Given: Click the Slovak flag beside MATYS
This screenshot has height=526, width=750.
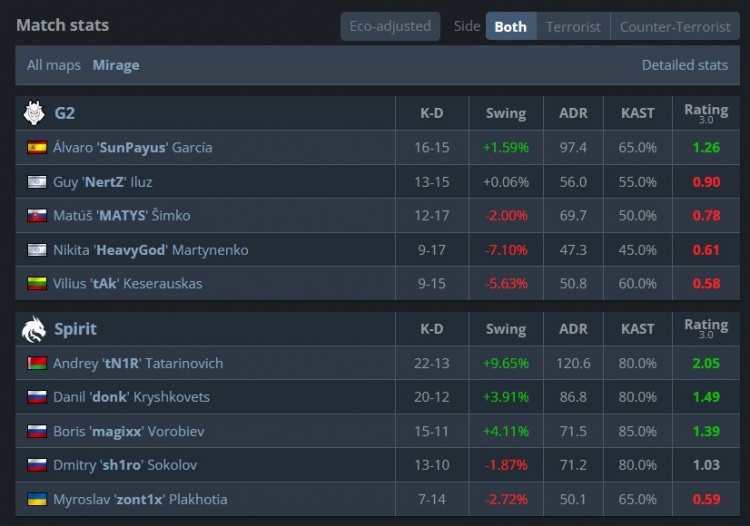Looking at the screenshot, I should (x=37, y=216).
